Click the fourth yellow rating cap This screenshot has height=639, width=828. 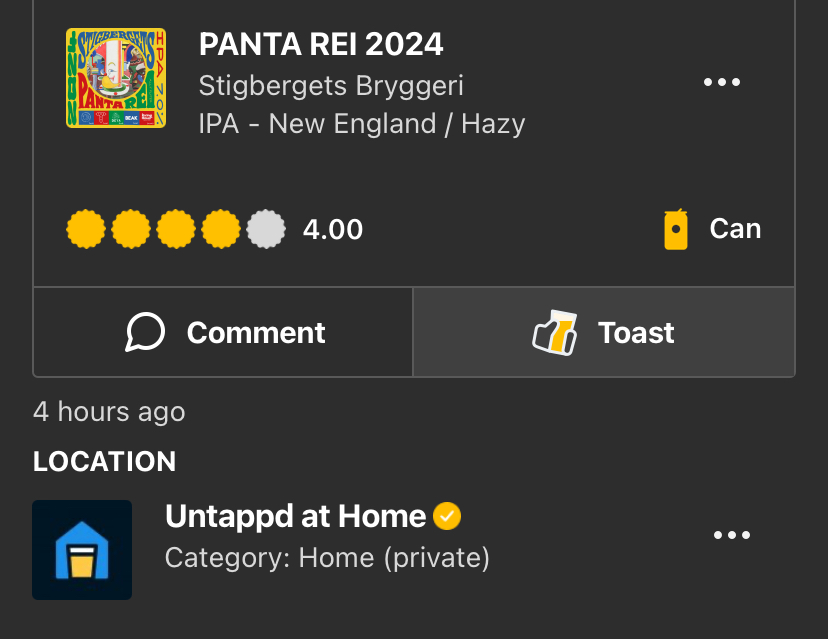pos(221,230)
